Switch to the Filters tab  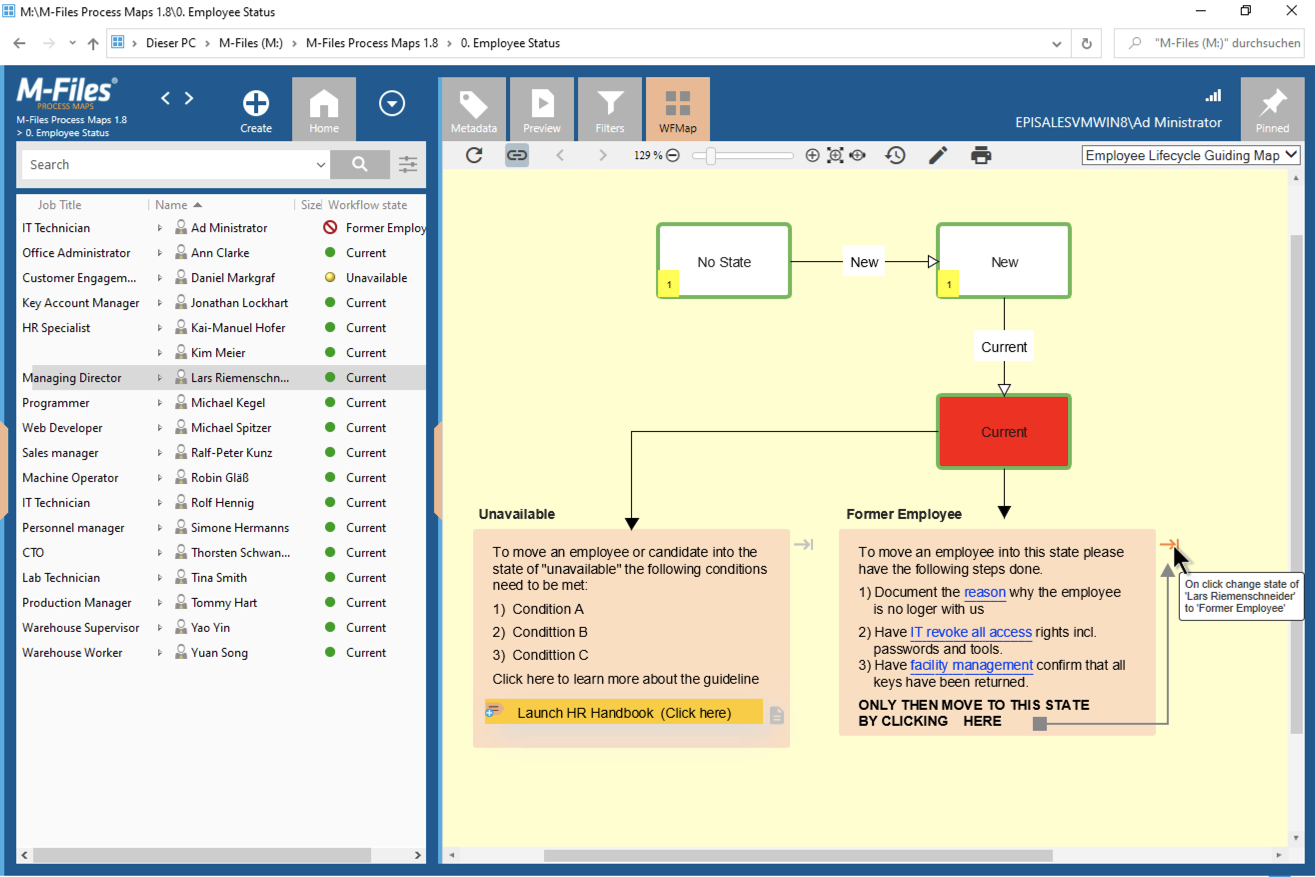point(610,109)
